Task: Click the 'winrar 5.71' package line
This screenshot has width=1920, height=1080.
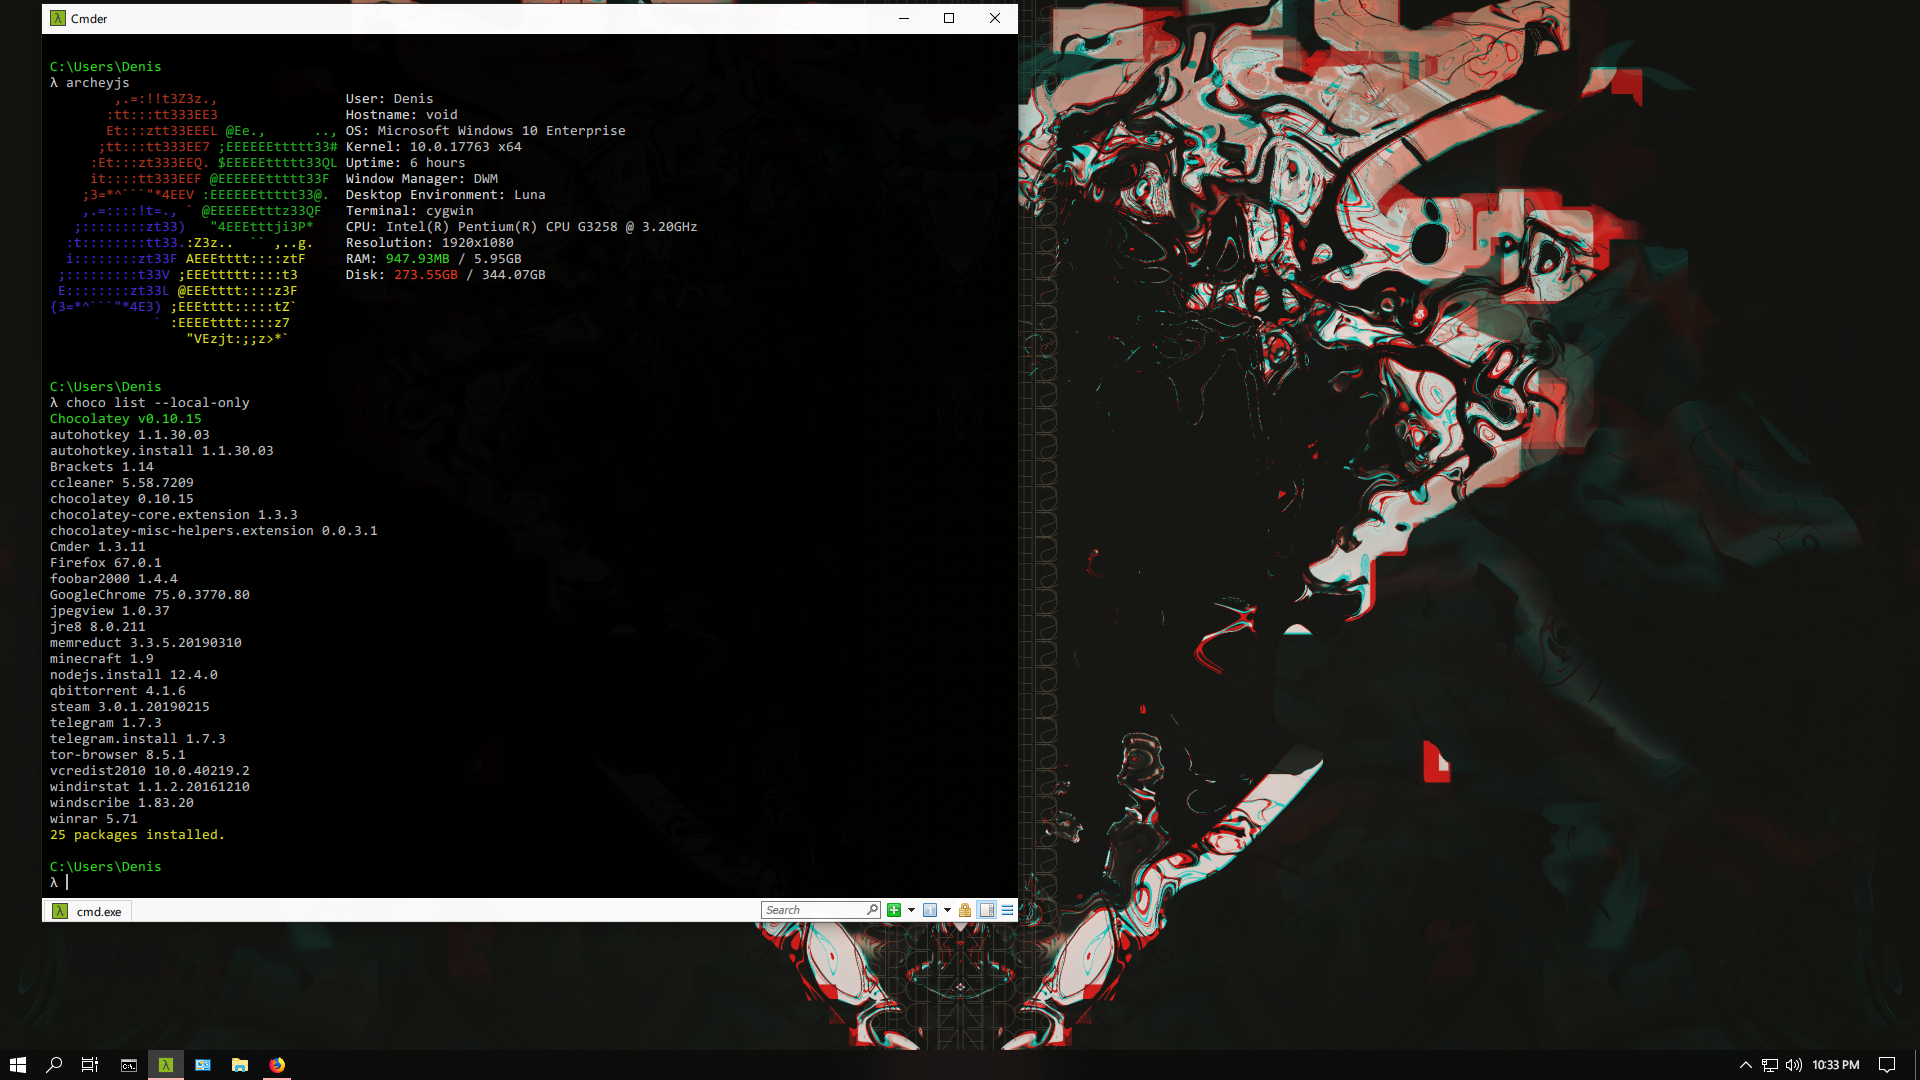Action: [94, 819]
